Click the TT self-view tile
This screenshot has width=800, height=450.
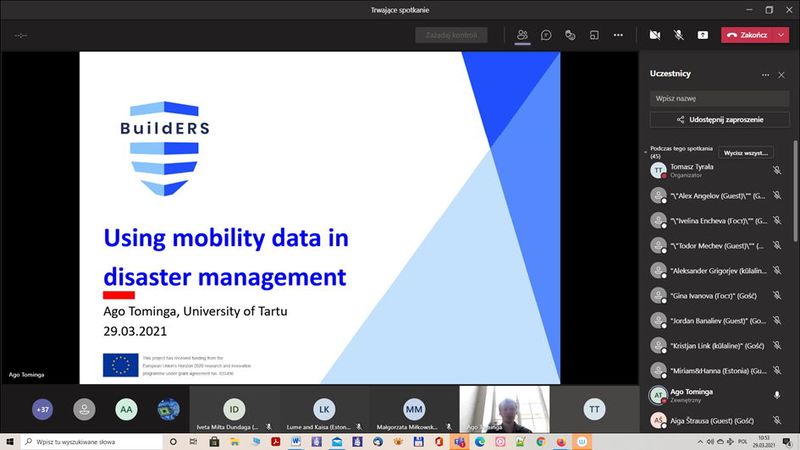click(594, 409)
